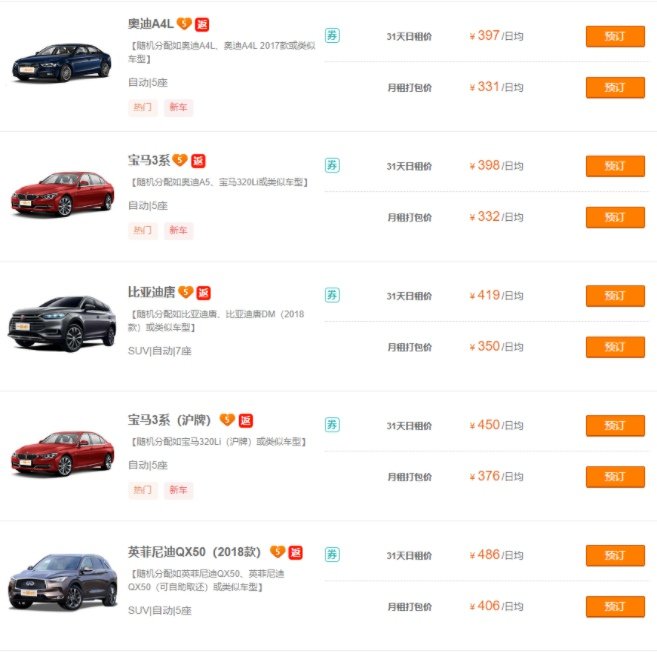Click the 券 coupon icon for 英菲尼迪QX50

tap(332, 554)
